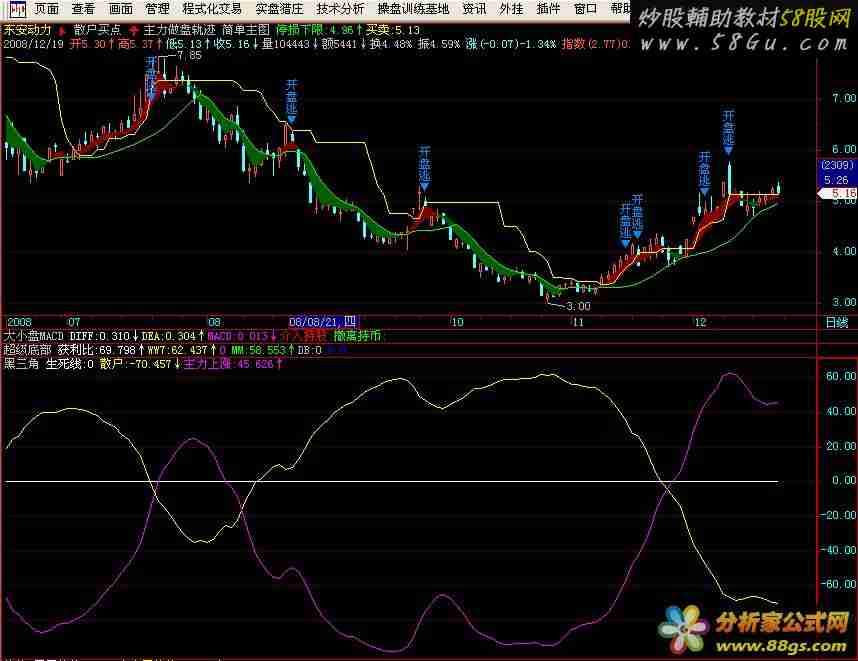This screenshot has height=661, width=858.
Task: Click the red 介入持股 label
Action: point(304,335)
